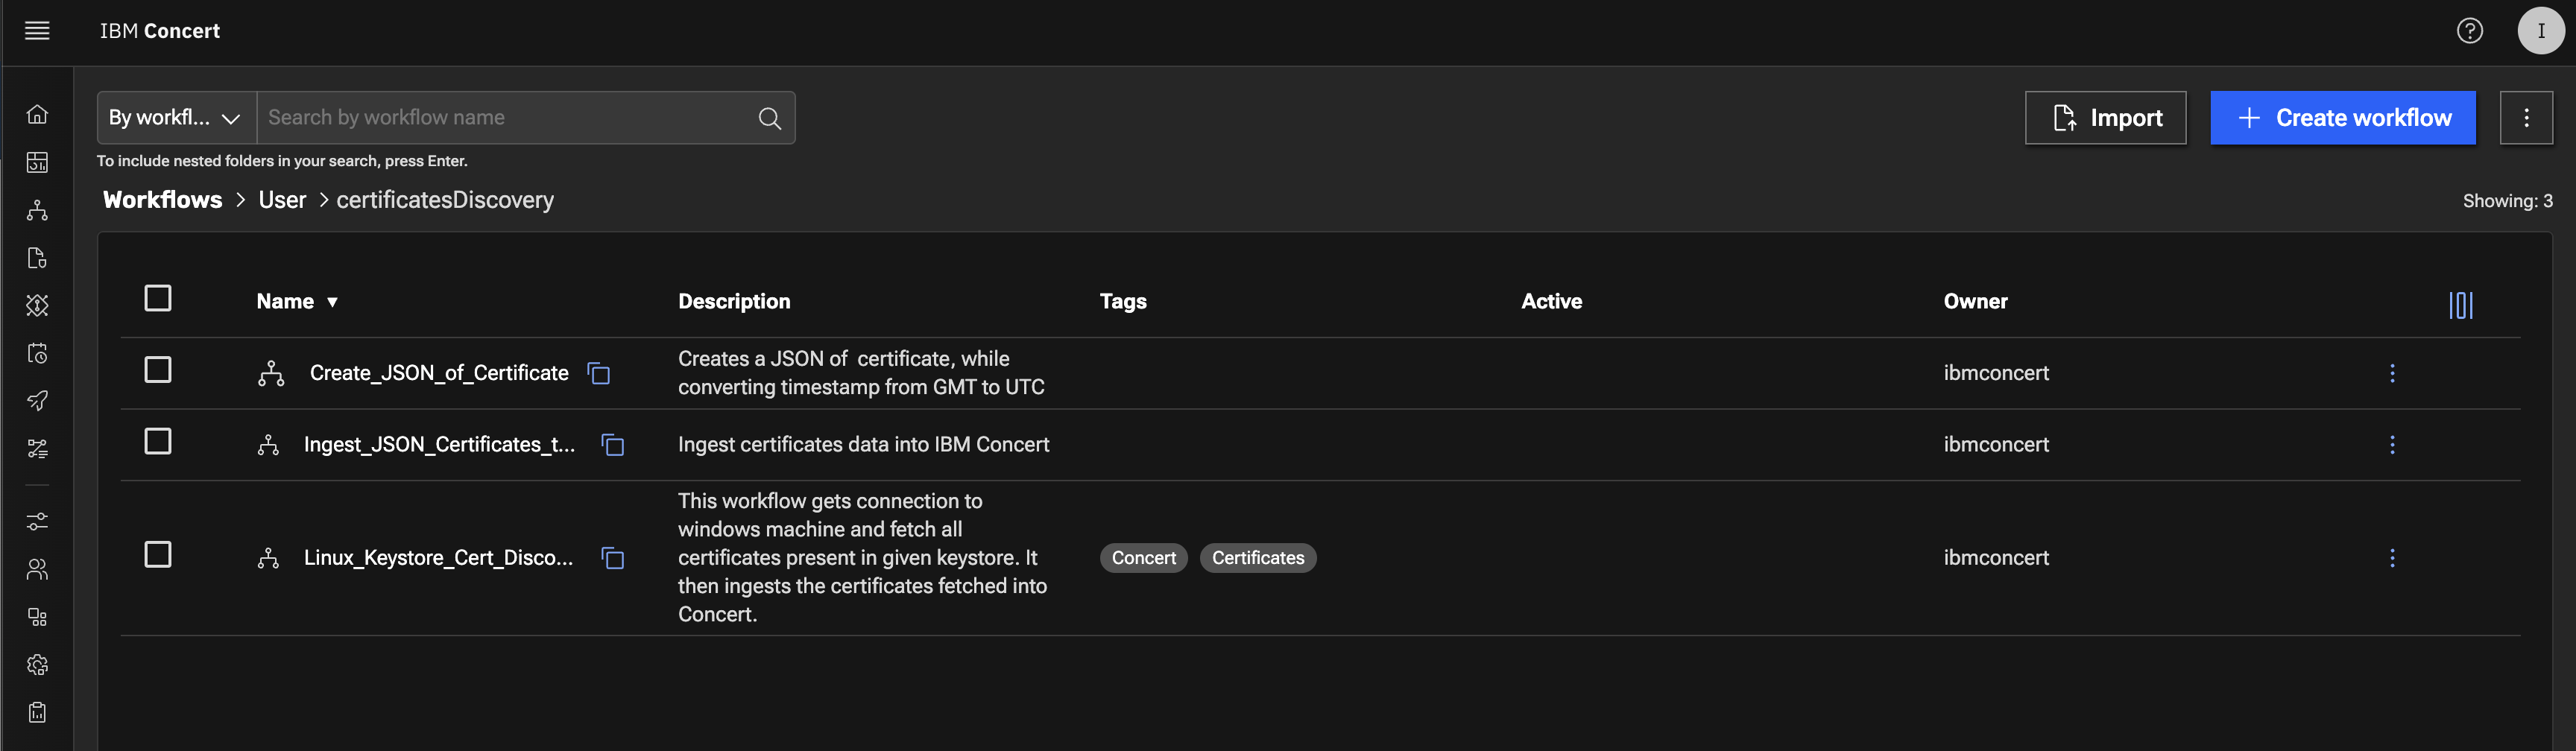
Task: Click the Create workflow button
Action: [2342, 118]
